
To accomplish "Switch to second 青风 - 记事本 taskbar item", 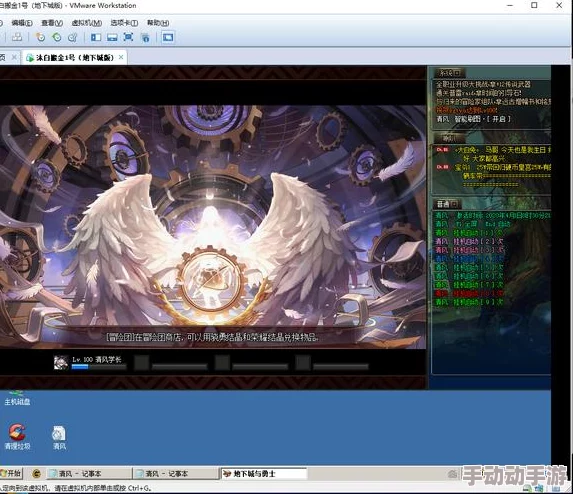I will click(175, 474).
